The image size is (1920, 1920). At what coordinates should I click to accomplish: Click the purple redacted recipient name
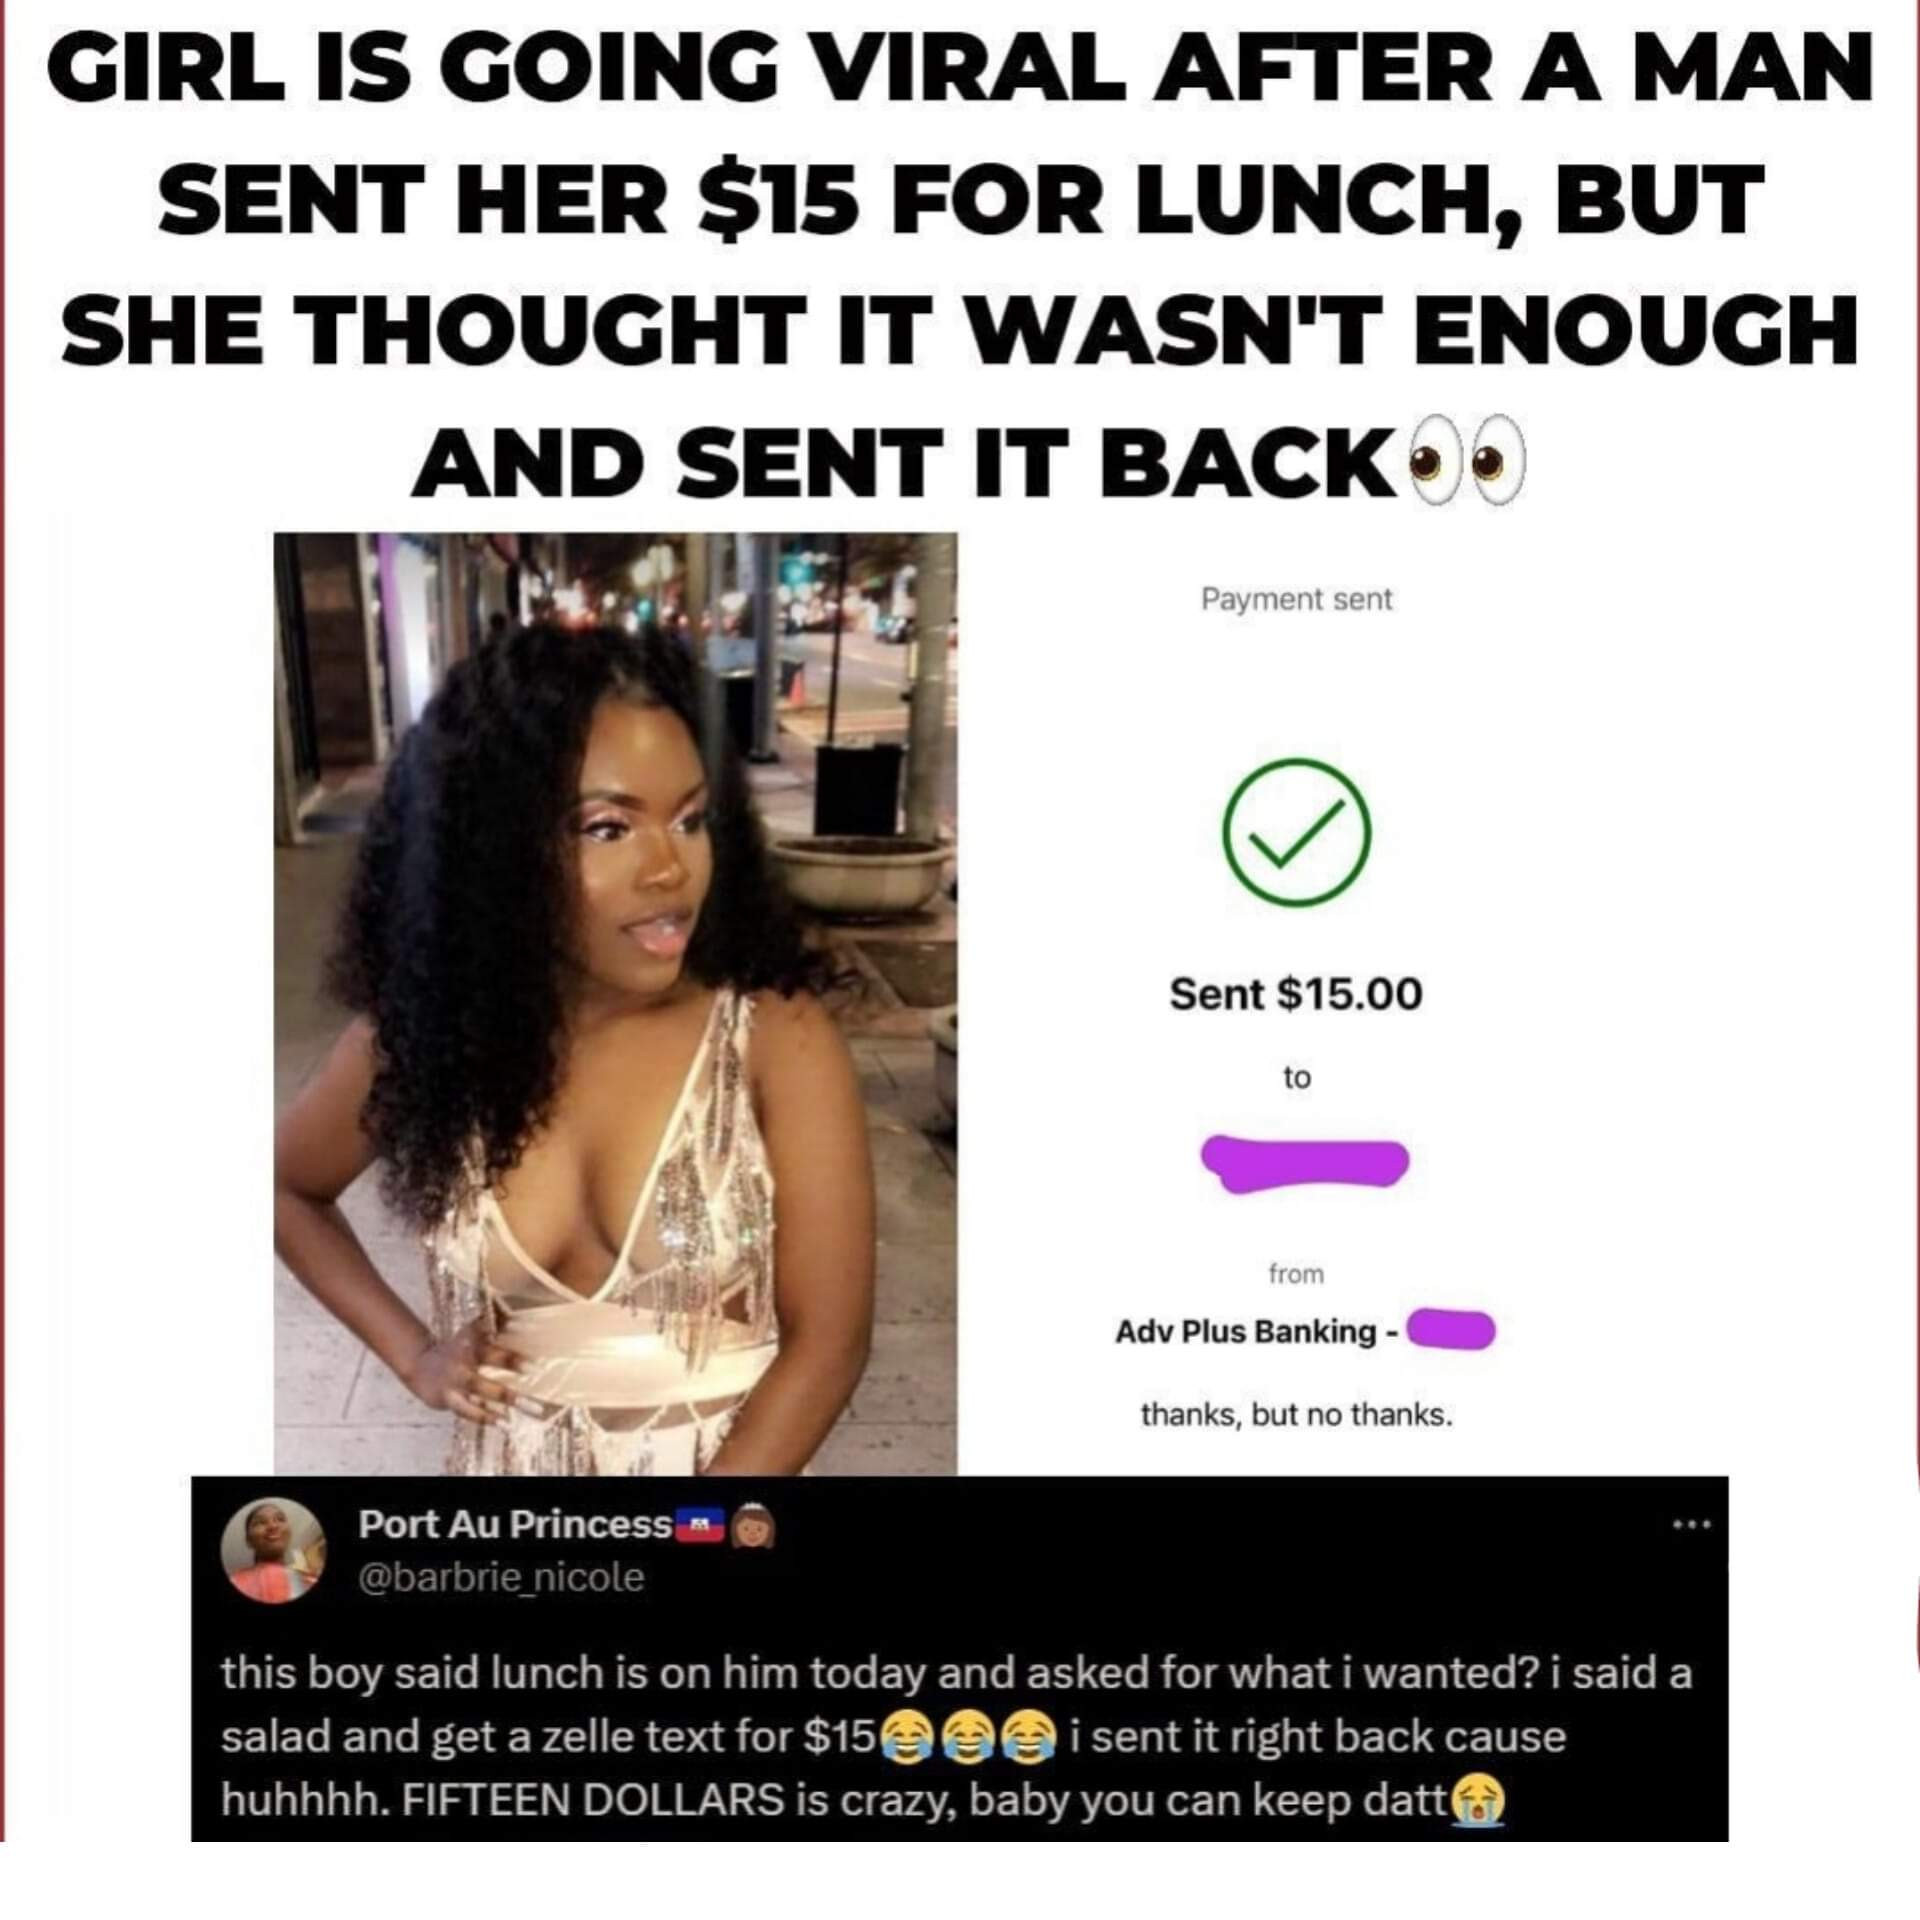1304,1163
